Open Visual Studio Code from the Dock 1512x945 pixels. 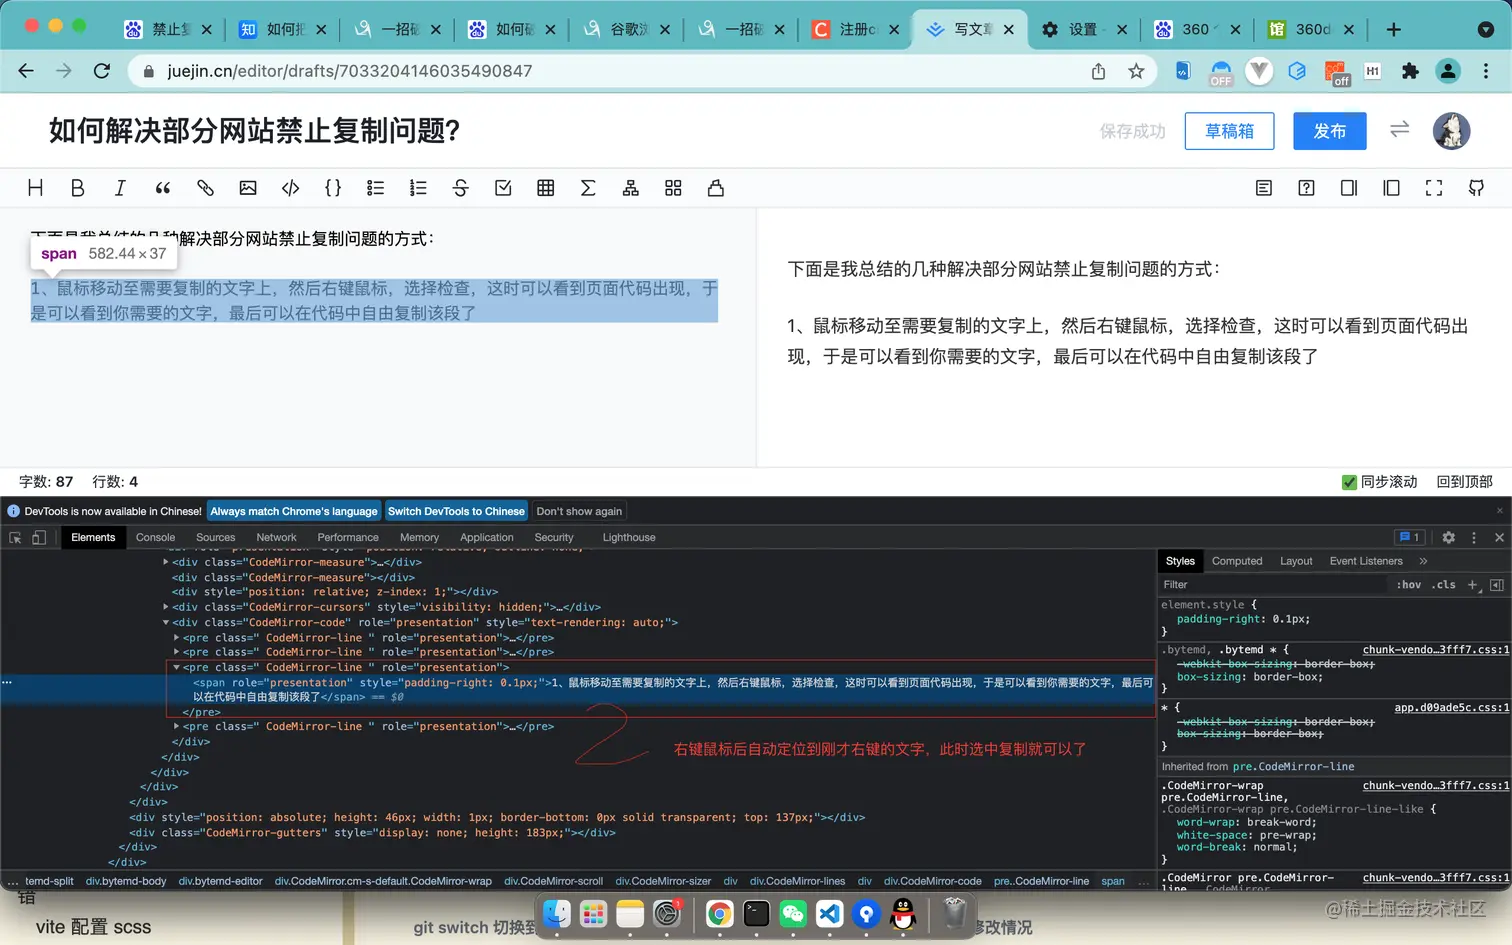point(830,915)
